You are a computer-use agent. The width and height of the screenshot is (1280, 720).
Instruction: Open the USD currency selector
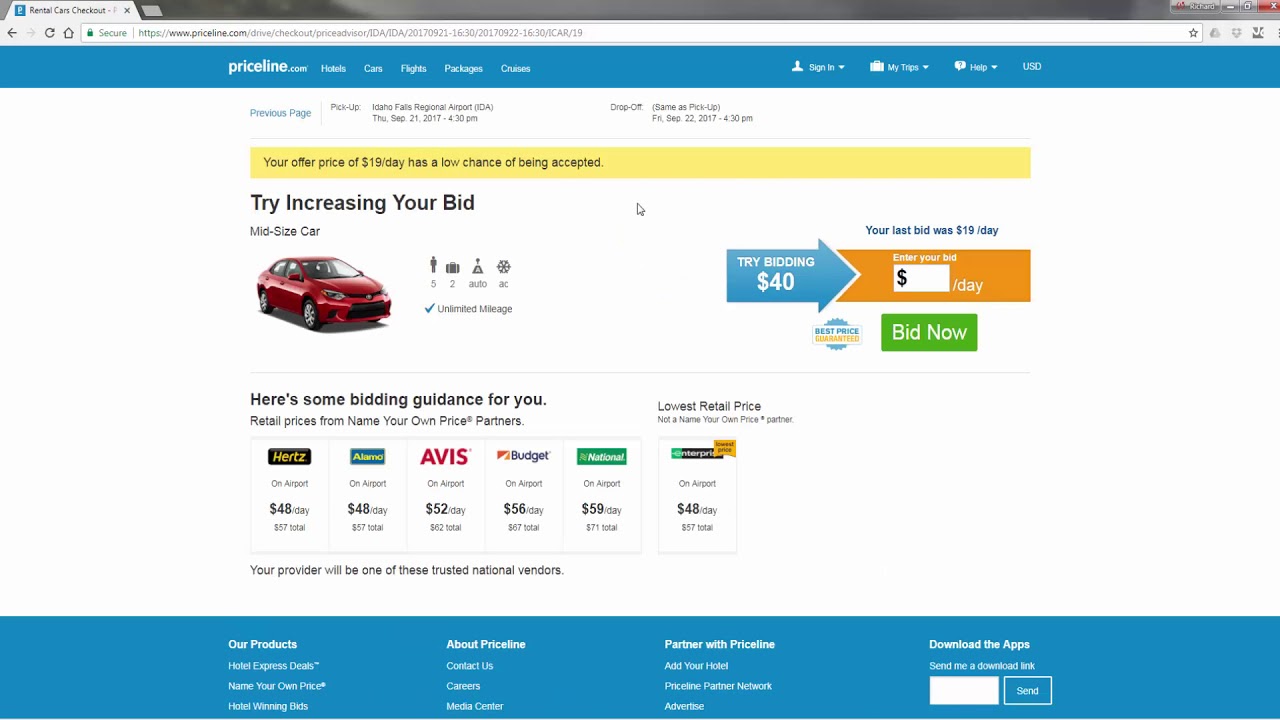pyautogui.click(x=1032, y=67)
